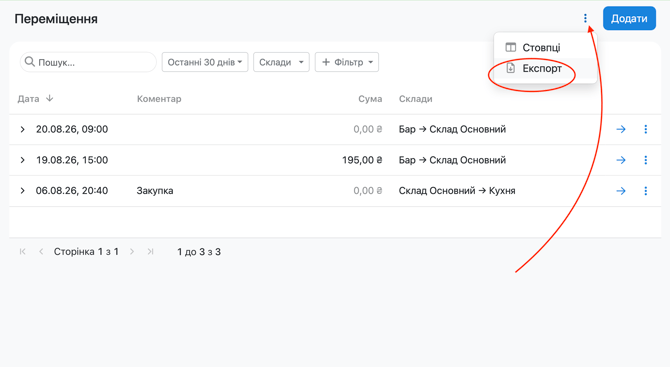670x367 pixels.
Task: Click the Закупка comment cell
Action: 155,191
